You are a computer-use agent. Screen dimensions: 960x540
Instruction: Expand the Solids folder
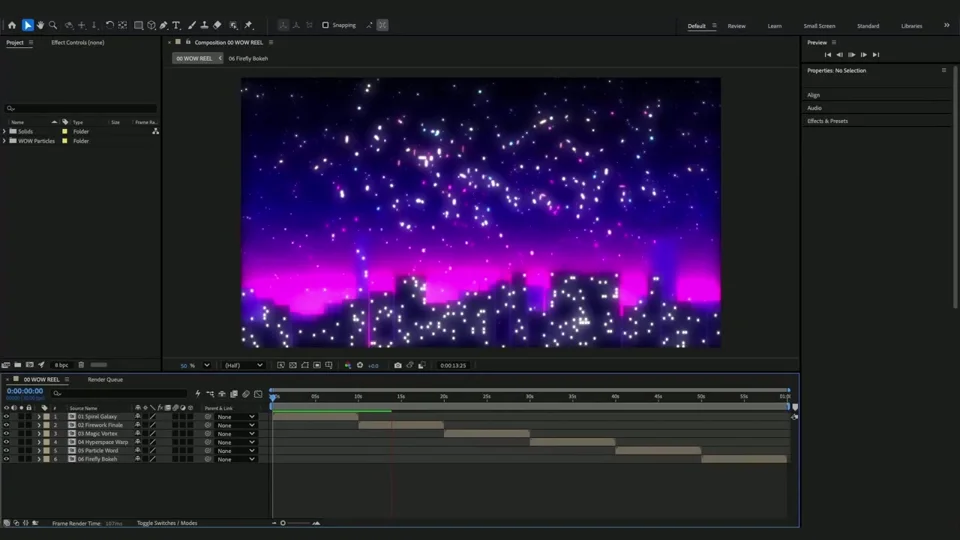[5, 131]
